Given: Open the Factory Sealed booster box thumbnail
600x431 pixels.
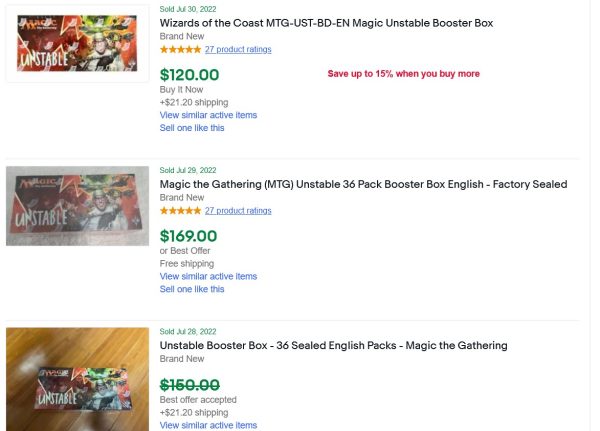Looking at the screenshot, I should pos(77,205).
